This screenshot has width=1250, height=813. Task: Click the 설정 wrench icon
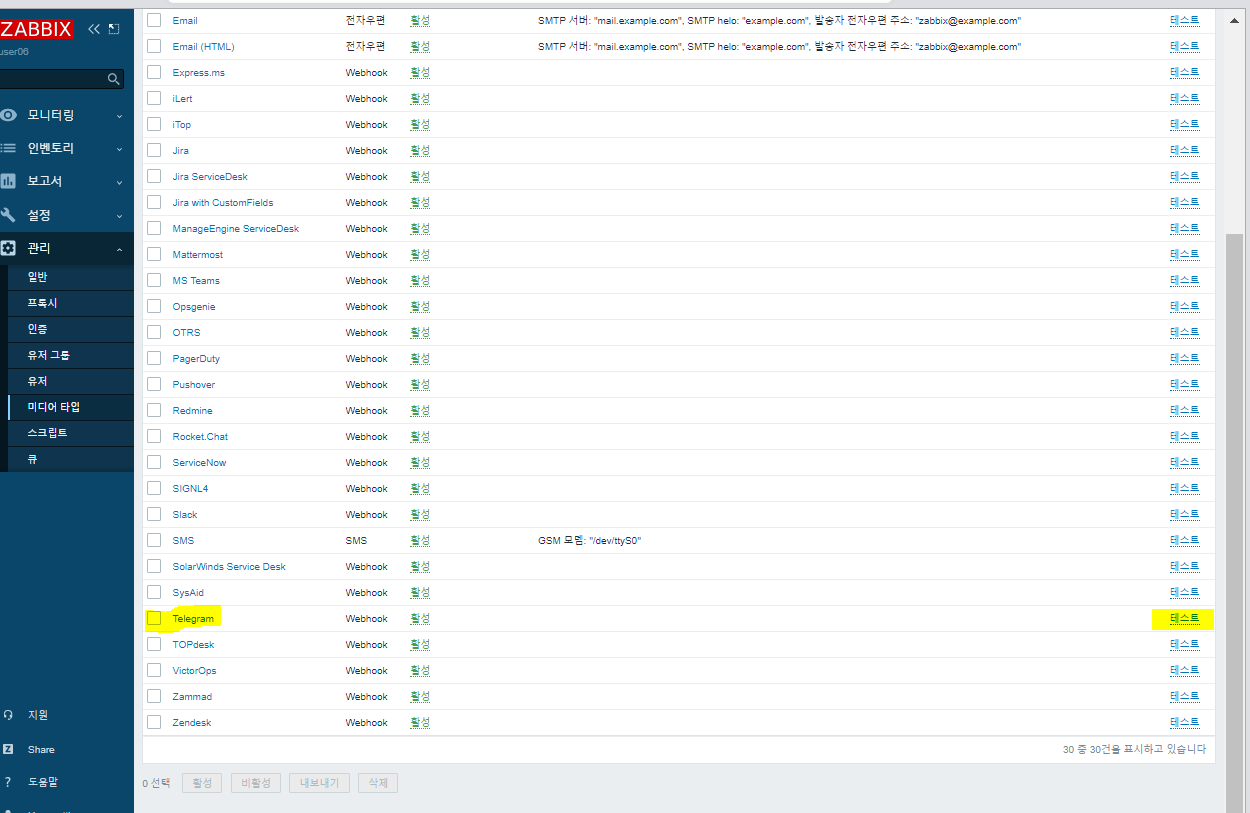8,215
